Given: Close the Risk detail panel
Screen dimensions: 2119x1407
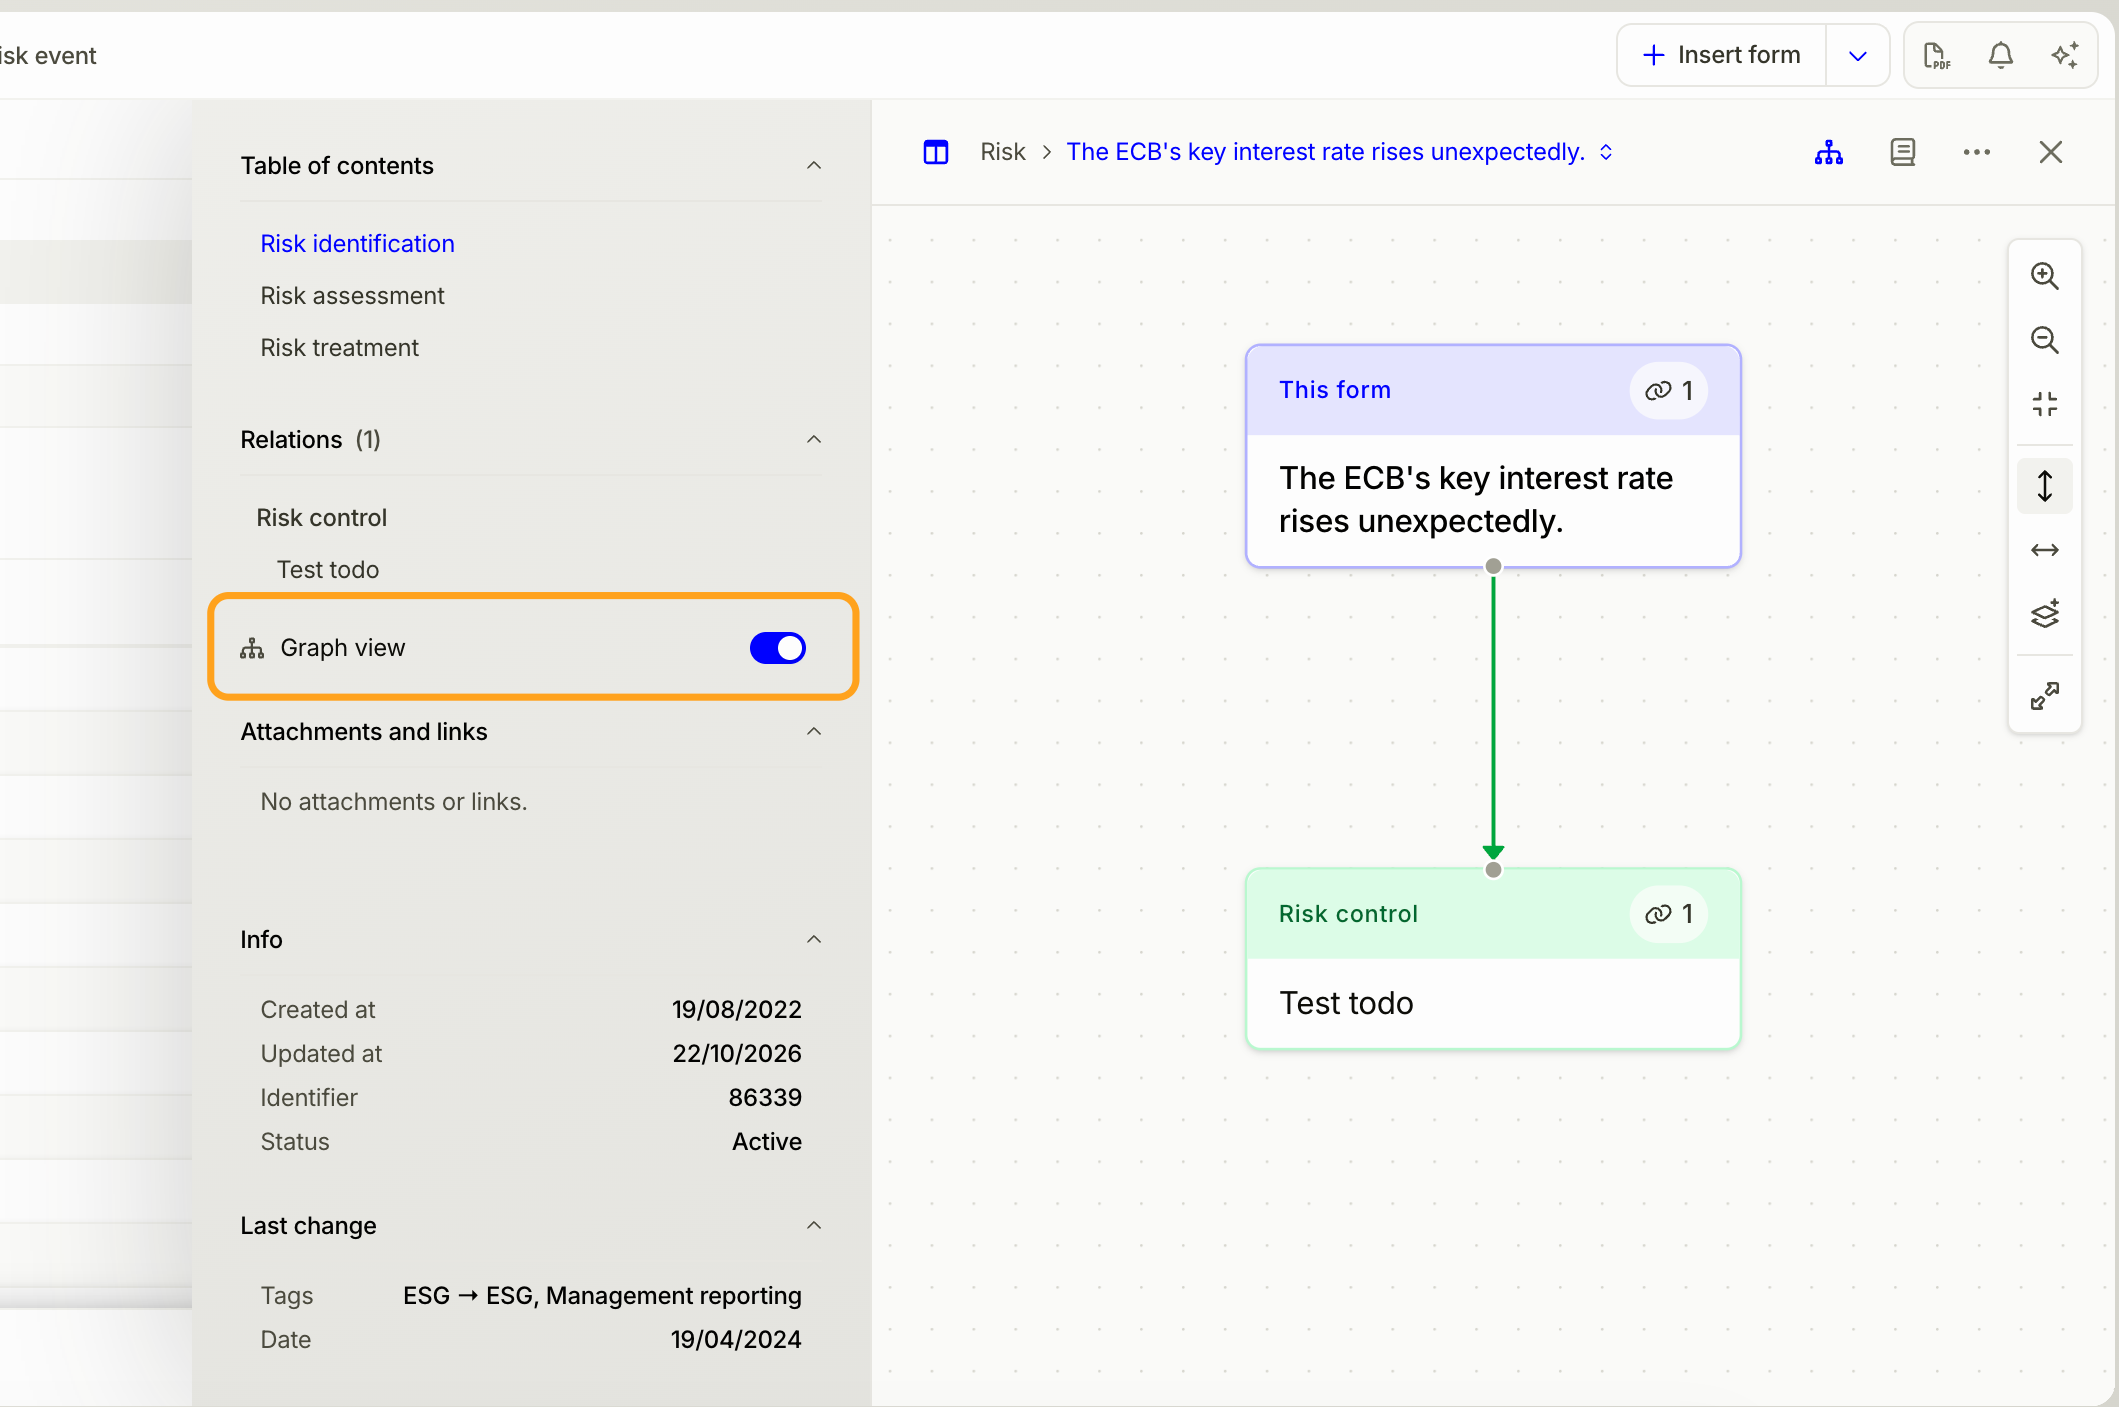Looking at the screenshot, I should pyautogui.click(x=2050, y=152).
